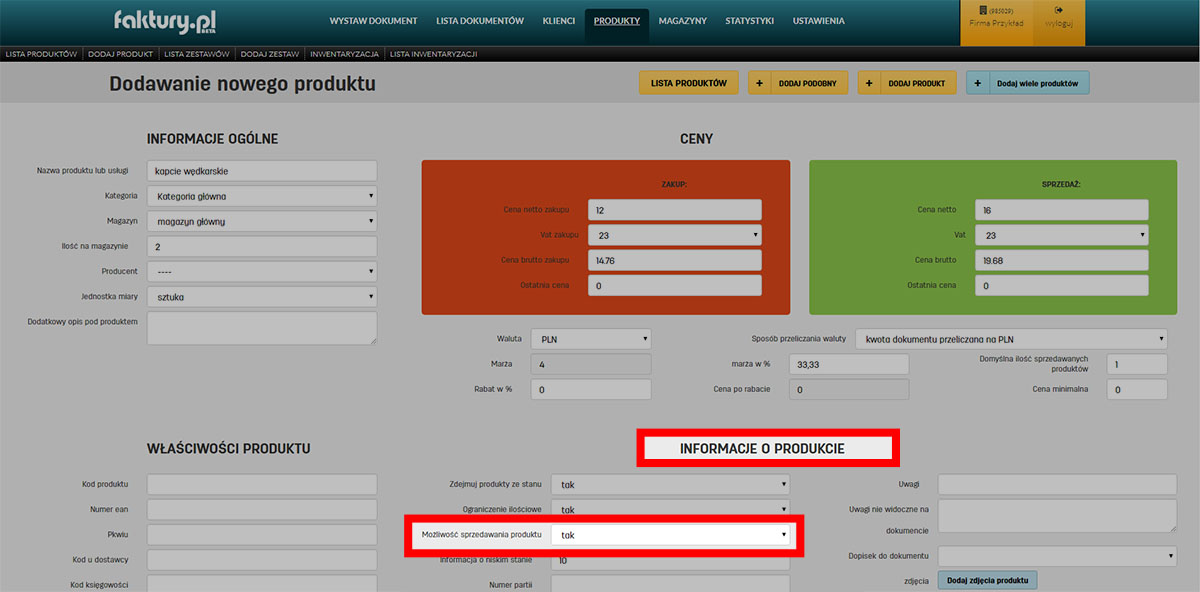
Task: Open the Kategoria dropdown
Action: pos(261,196)
